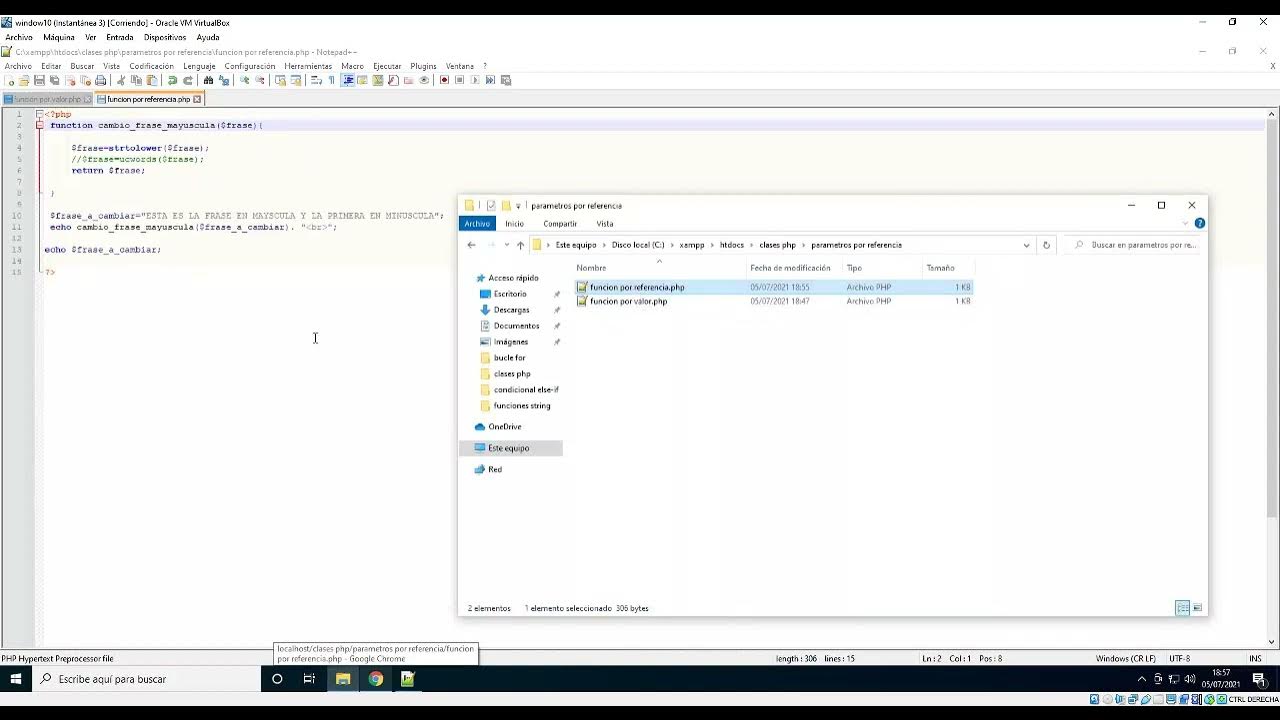Collapse the function fold marker on line 2

[x=40, y=125]
